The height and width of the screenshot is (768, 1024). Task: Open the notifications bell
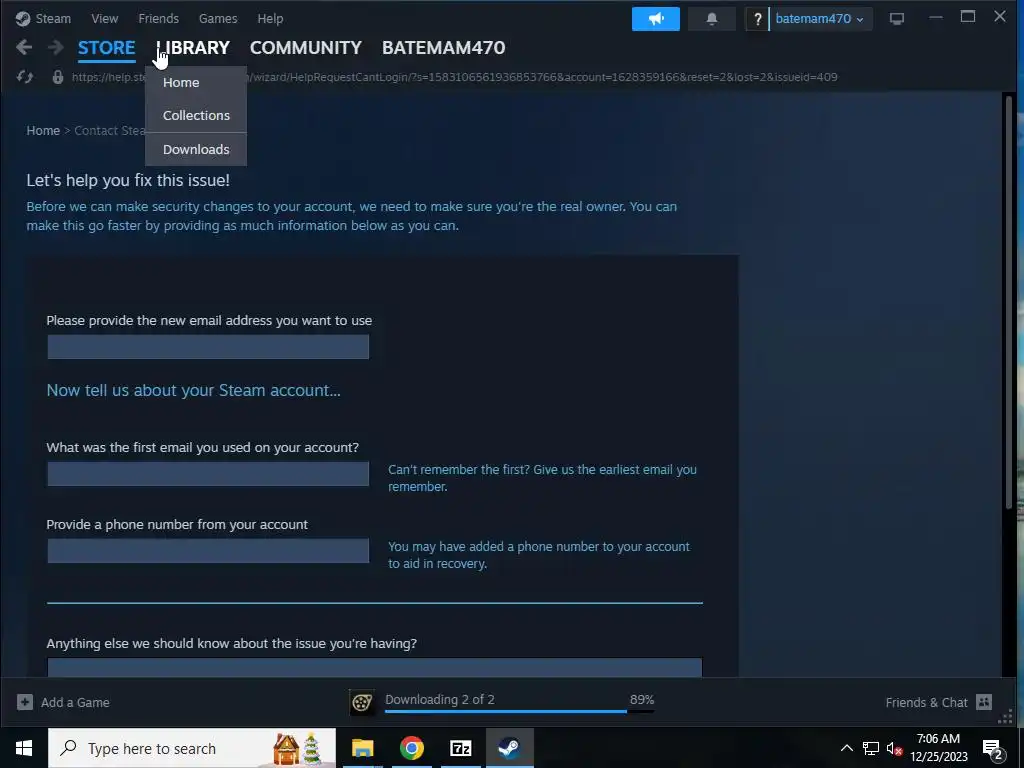pyautogui.click(x=712, y=19)
